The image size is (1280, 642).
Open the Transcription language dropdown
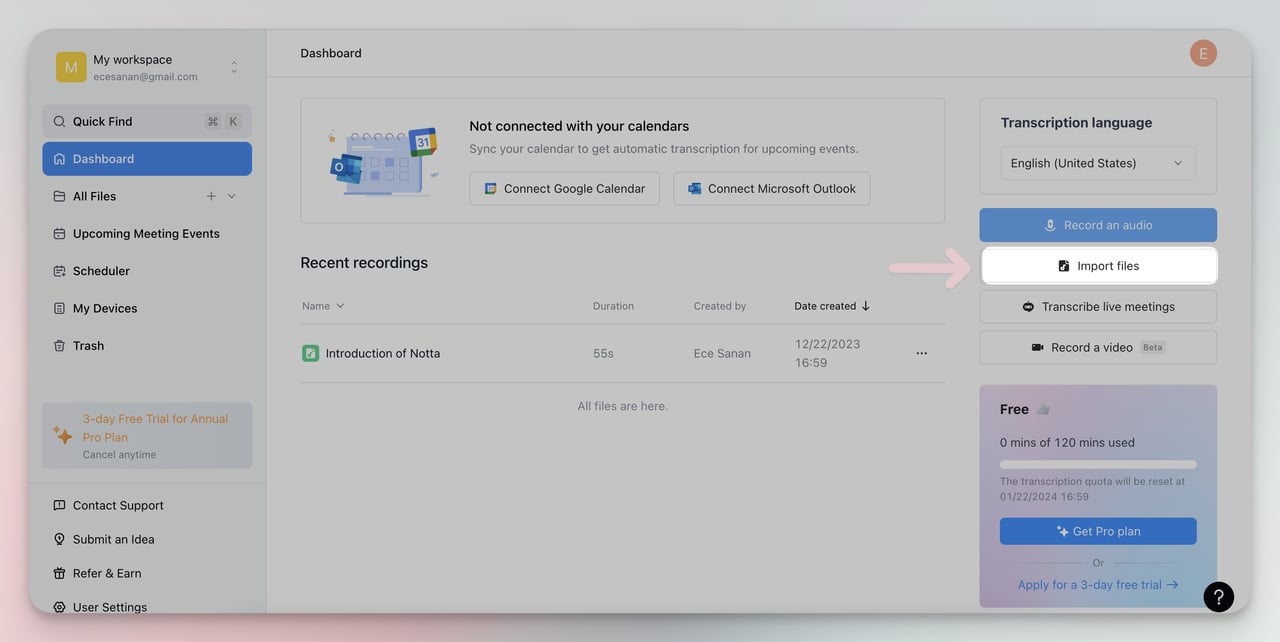1096,163
